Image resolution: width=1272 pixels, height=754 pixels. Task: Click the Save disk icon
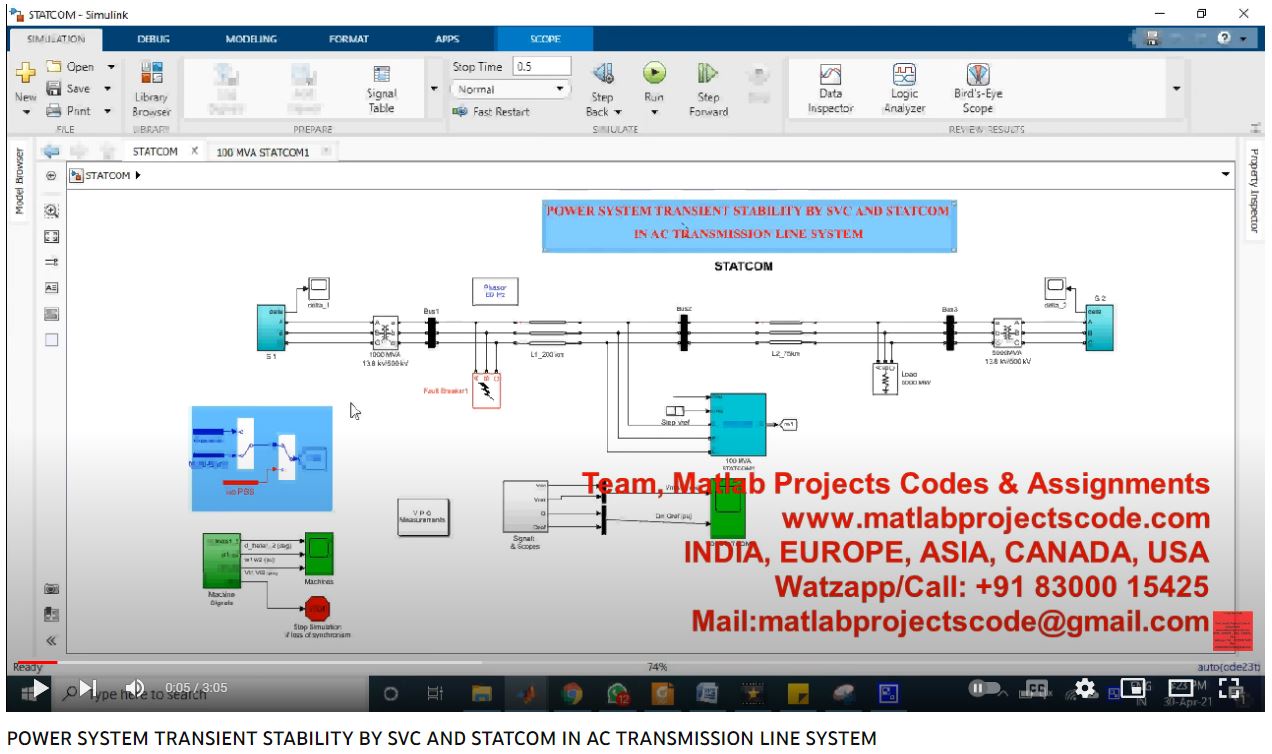[54, 89]
